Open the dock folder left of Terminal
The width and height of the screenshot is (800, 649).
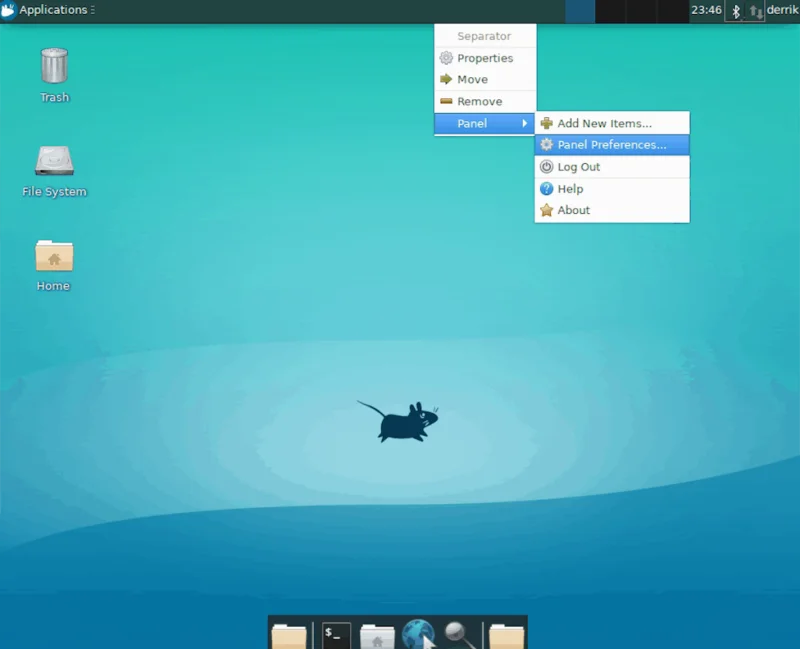tap(289, 636)
